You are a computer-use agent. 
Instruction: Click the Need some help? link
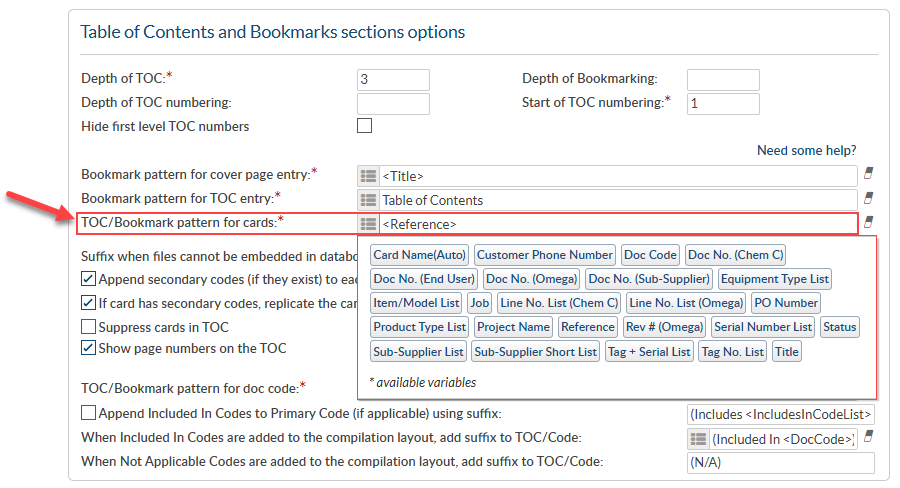pyautogui.click(x=806, y=151)
